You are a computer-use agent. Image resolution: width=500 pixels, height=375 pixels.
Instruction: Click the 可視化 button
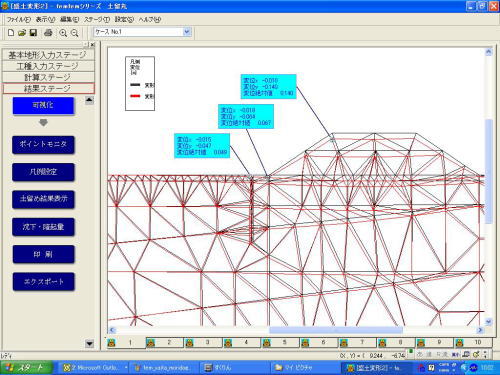(x=43, y=105)
